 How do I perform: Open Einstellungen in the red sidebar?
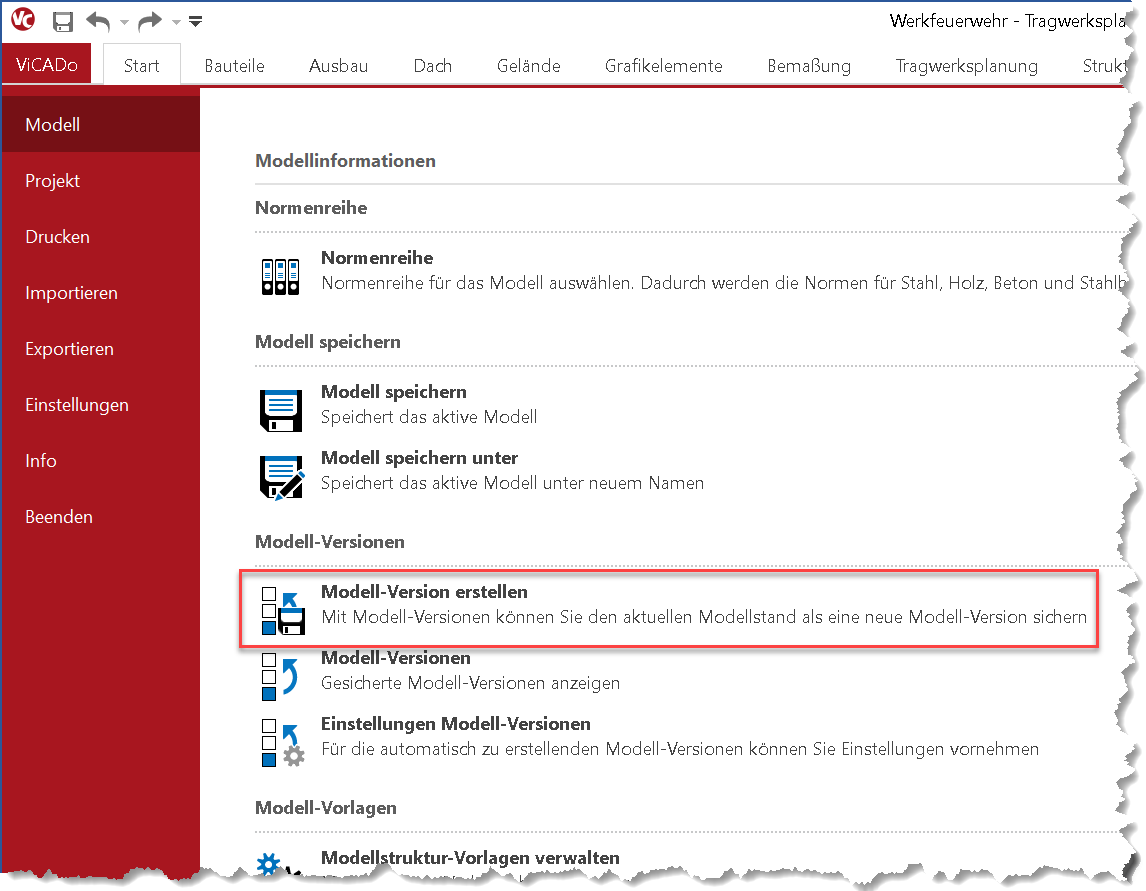tap(101, 405)
